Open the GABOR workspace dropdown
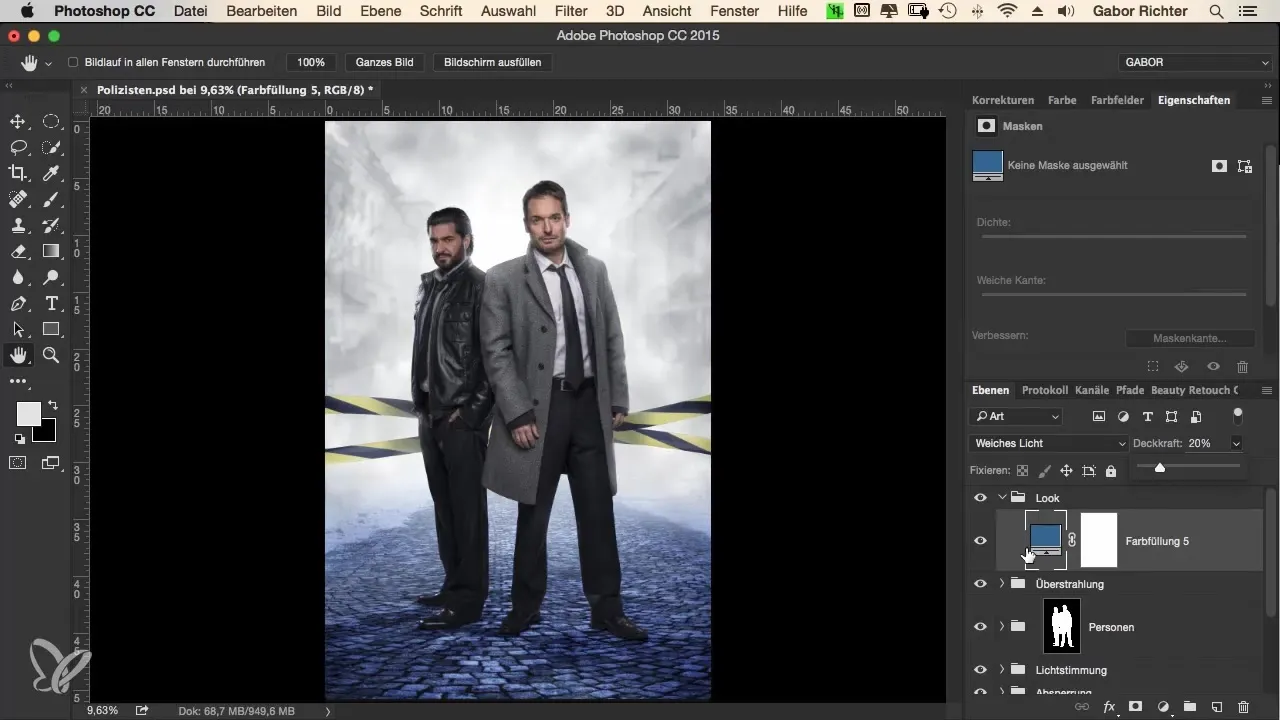This screenshot has width=1280, height=720. click(1193, 62)
